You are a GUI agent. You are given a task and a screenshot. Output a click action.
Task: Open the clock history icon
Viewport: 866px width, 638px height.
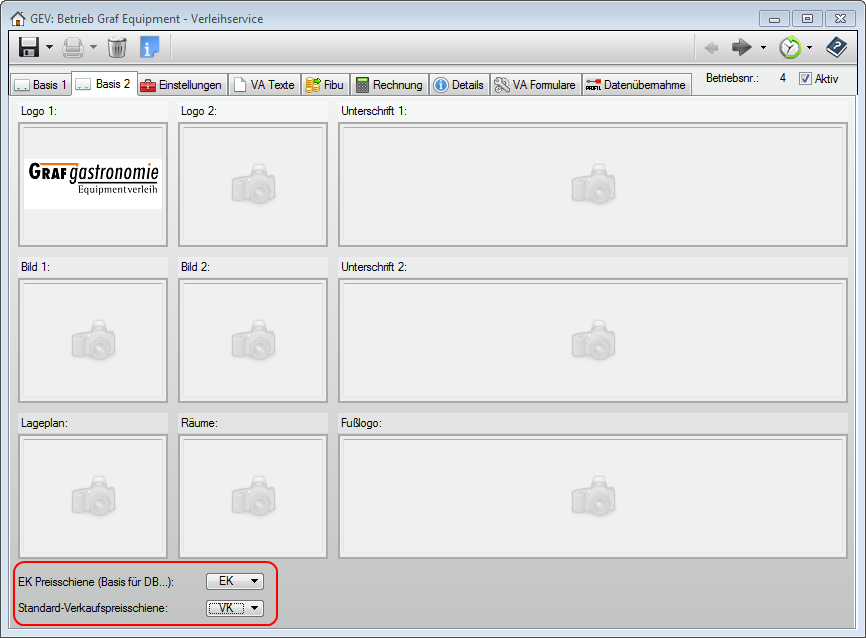[x=790, y=47]
